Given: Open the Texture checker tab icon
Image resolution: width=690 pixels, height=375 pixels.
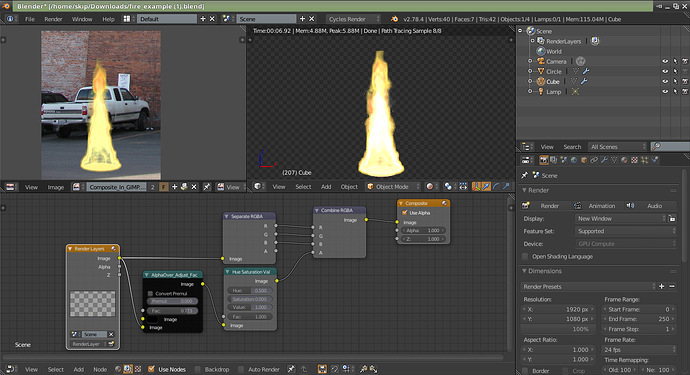Looking at the screenshot, I should pos(634,160).
